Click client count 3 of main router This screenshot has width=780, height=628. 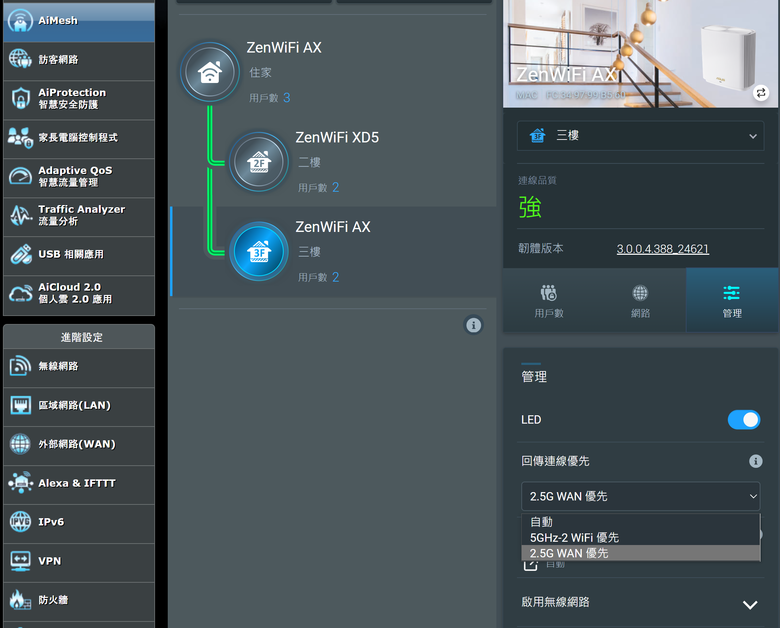point(287,98)
